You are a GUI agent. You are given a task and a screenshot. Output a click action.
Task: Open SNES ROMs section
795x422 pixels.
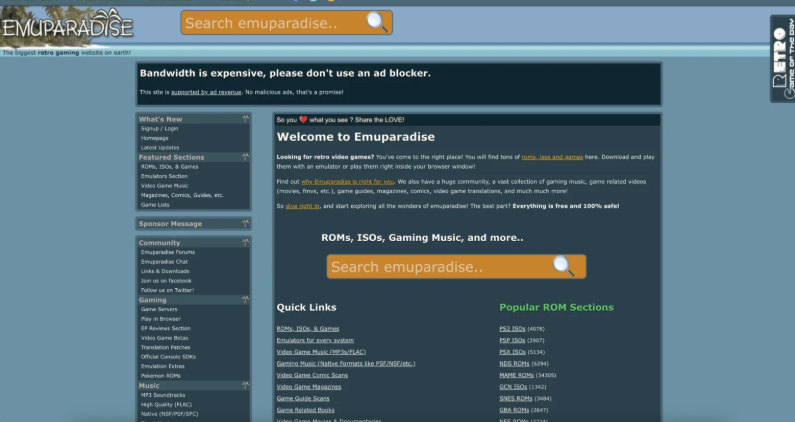point(516,399)
